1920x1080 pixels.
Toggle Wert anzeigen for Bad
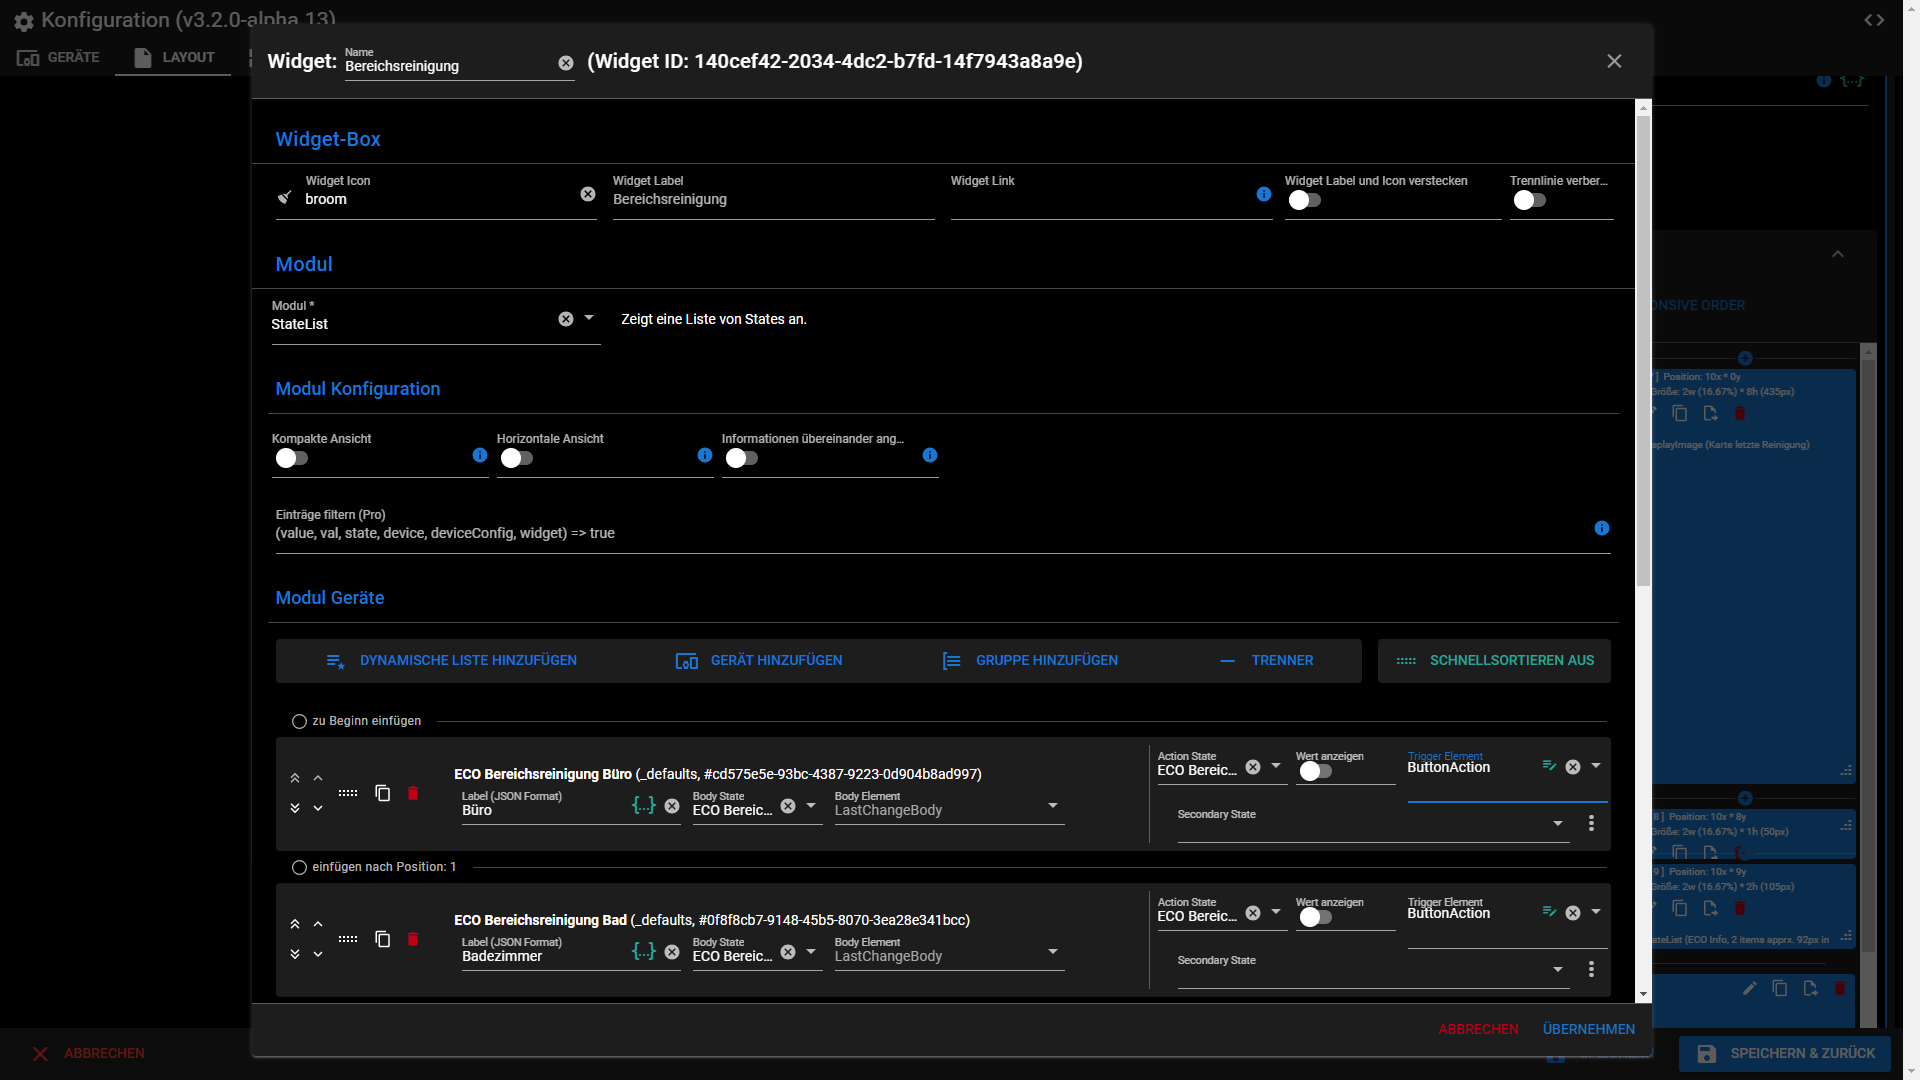(1315, 917)
